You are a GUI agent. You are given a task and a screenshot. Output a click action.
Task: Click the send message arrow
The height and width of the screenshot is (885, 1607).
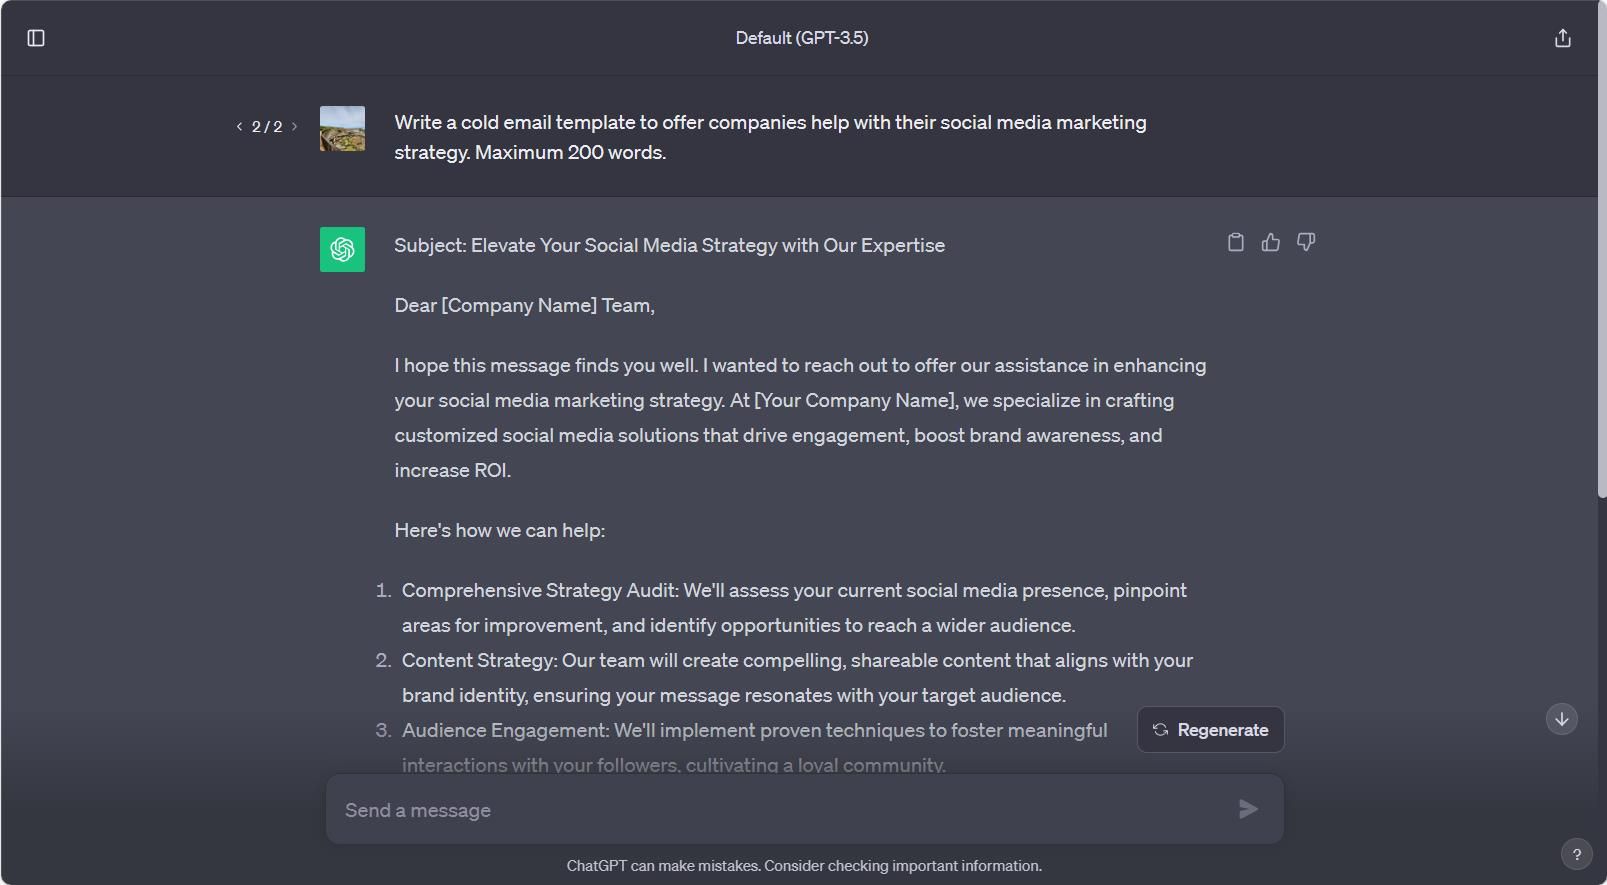coord(1247,809)
